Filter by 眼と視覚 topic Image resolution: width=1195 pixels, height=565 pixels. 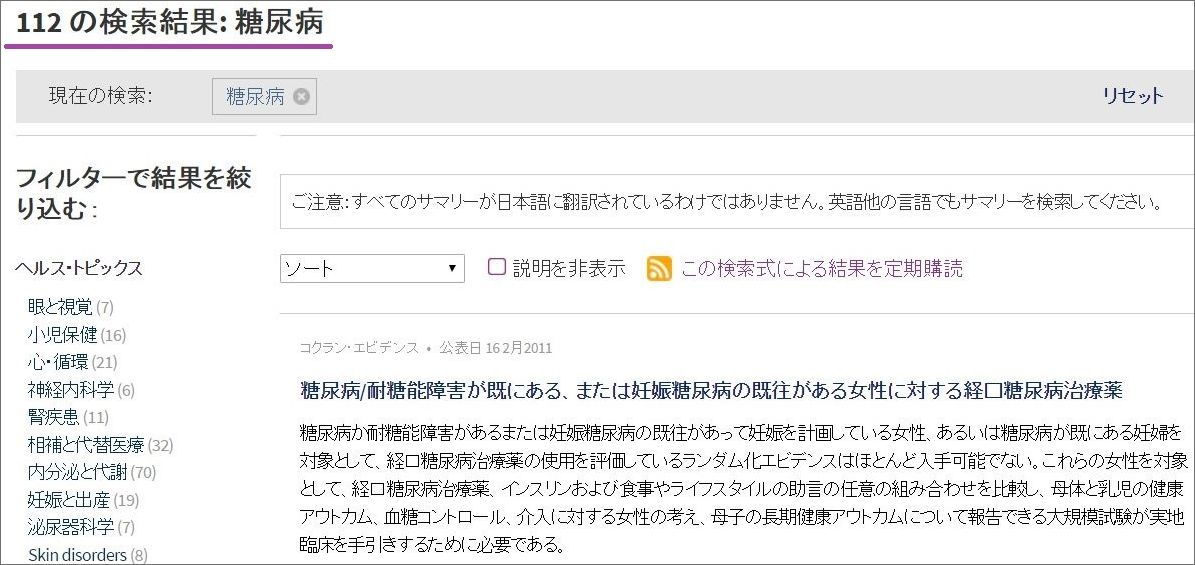tap(59, 307)
